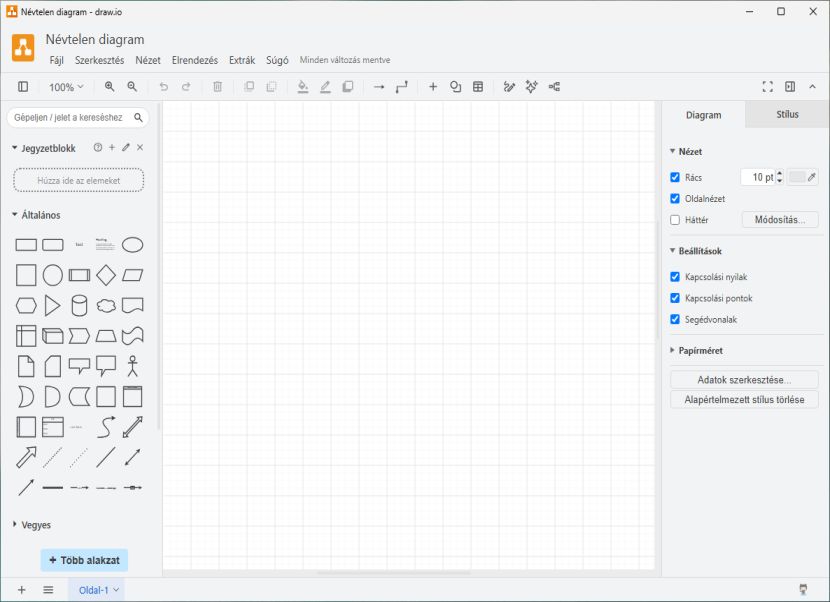The image size is (830, 602).
Task: Click the zoom in magnifier icon
Action: [x=110, y=86]
